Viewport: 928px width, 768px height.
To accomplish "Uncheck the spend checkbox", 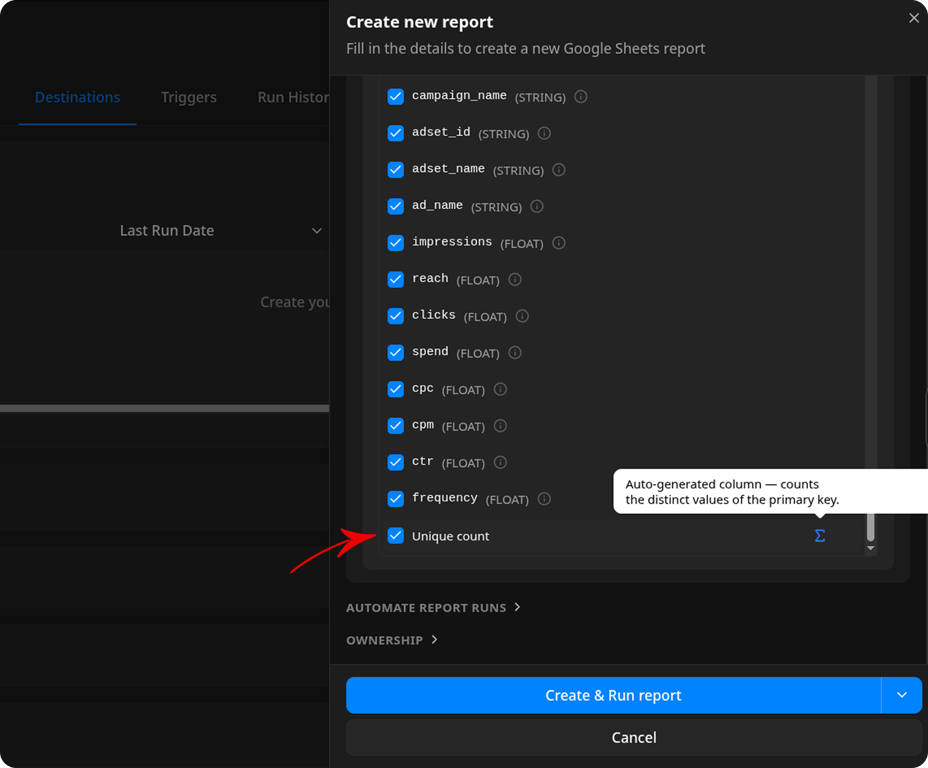I will 395,353.
